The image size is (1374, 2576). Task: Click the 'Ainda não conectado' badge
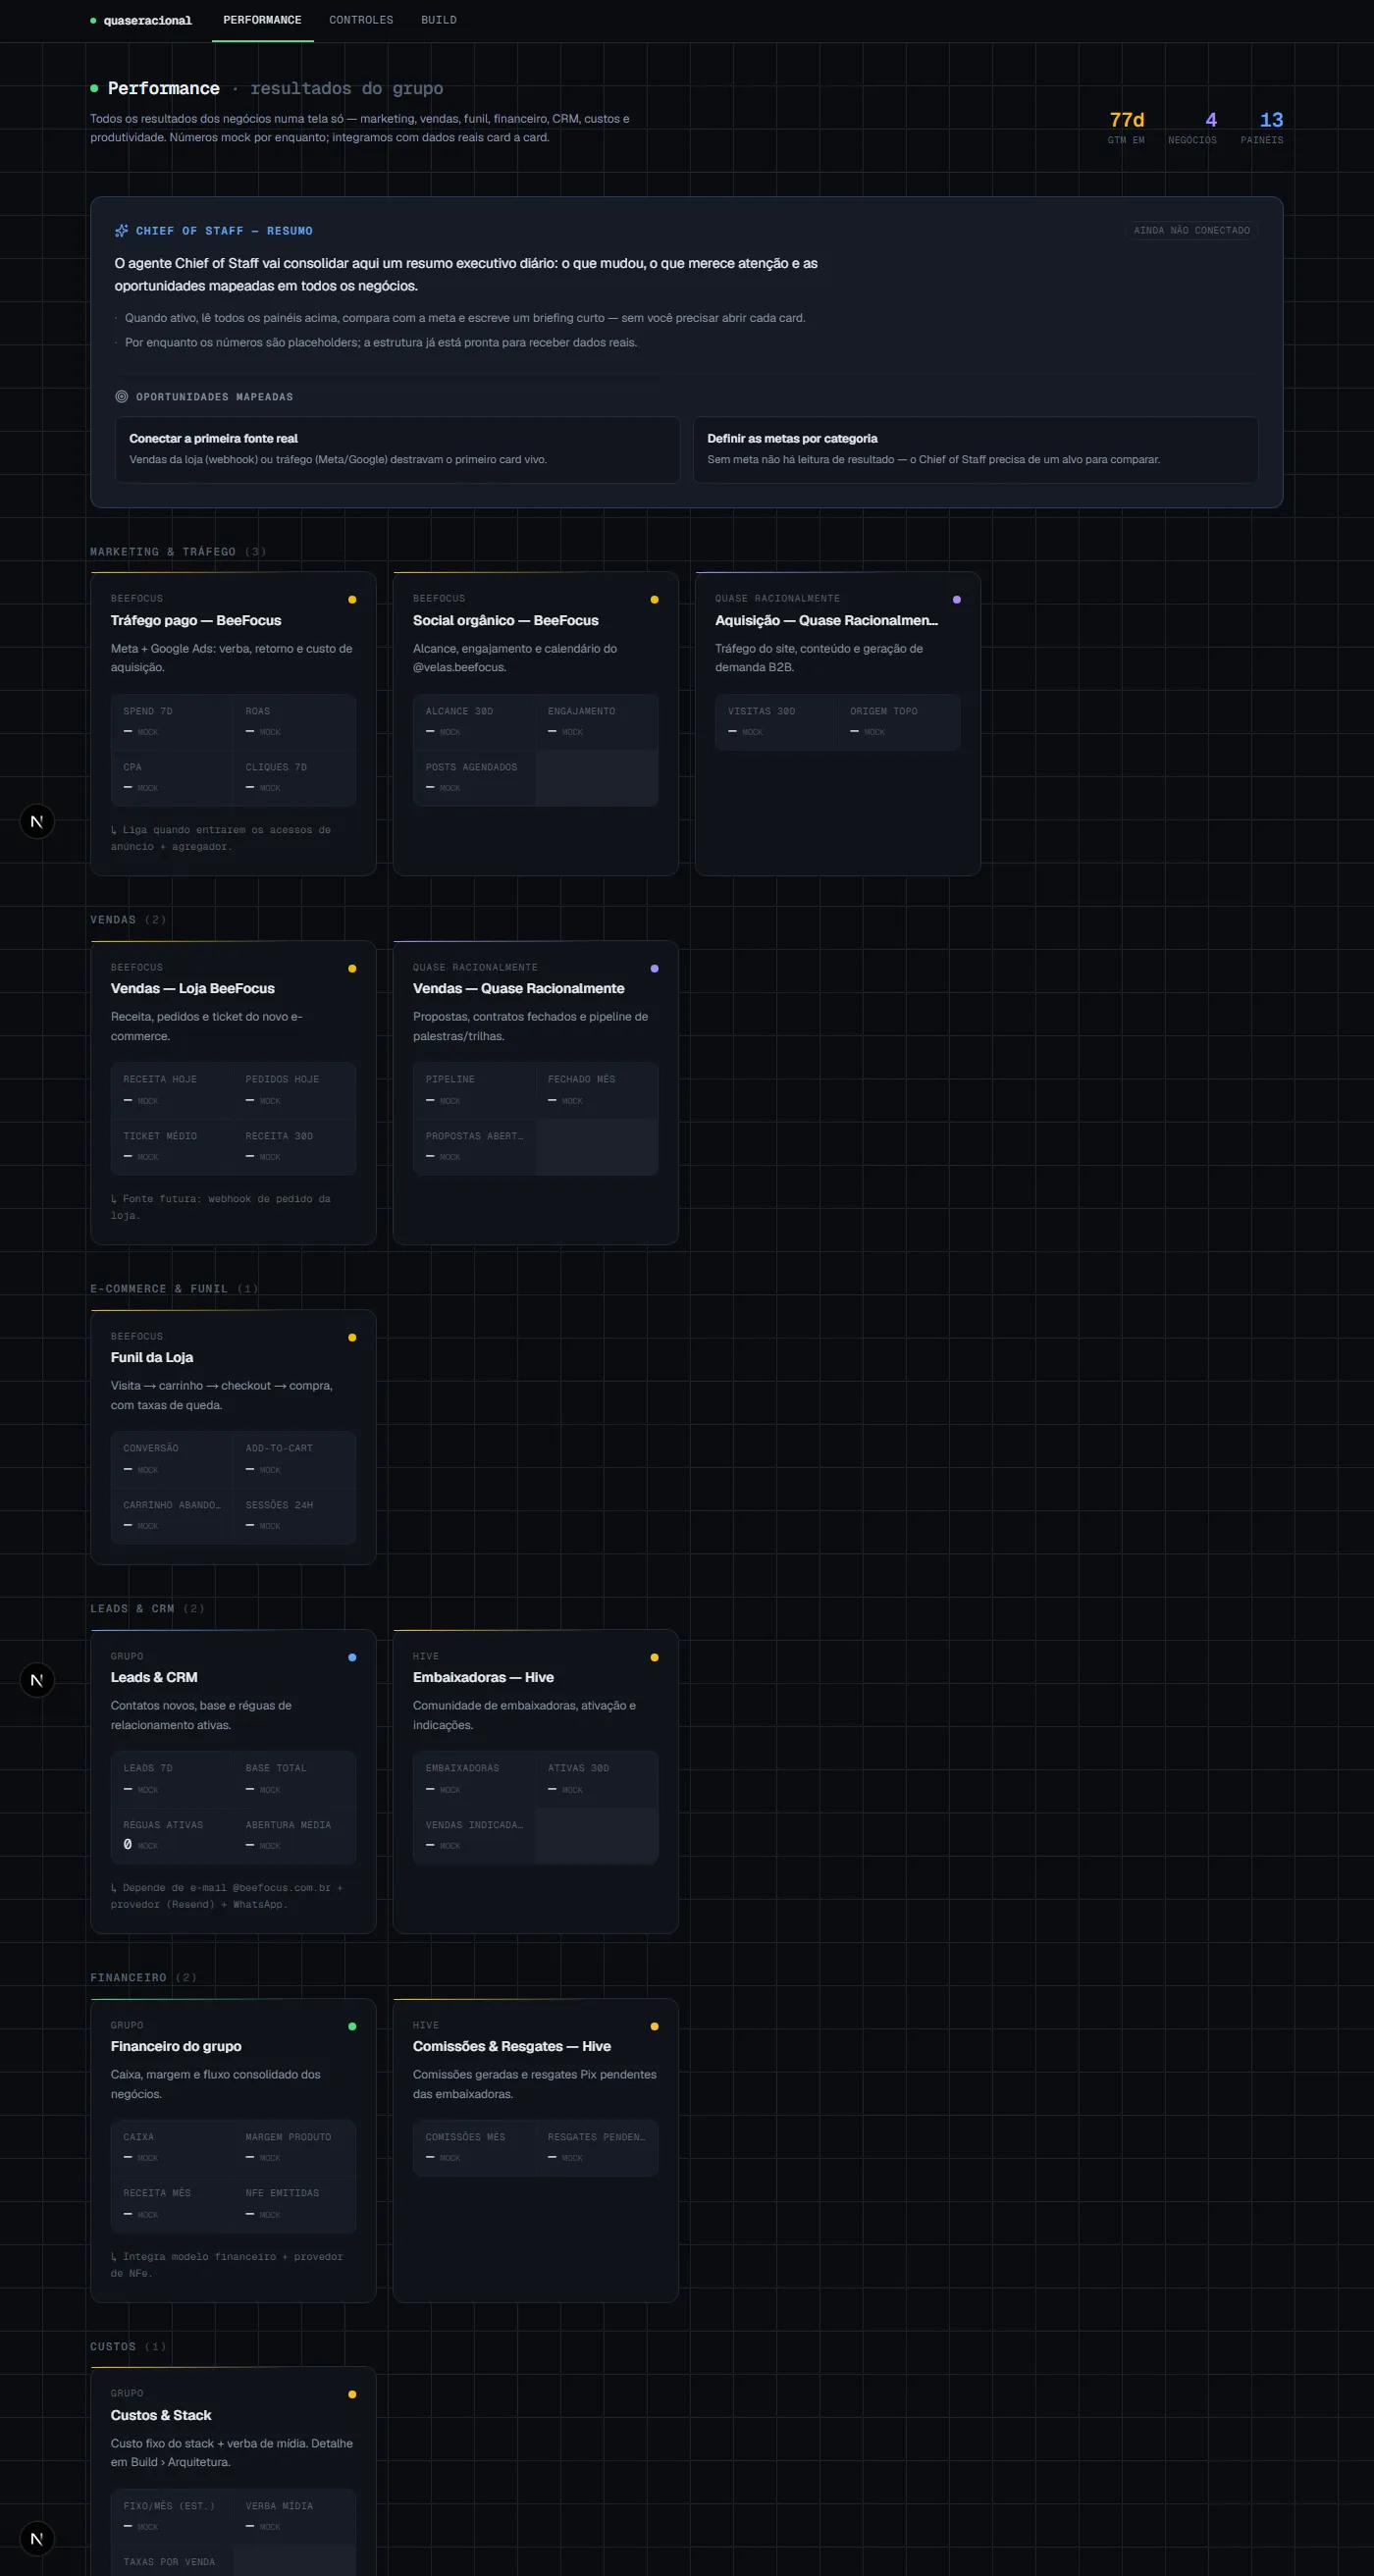tap(1191, 231)
